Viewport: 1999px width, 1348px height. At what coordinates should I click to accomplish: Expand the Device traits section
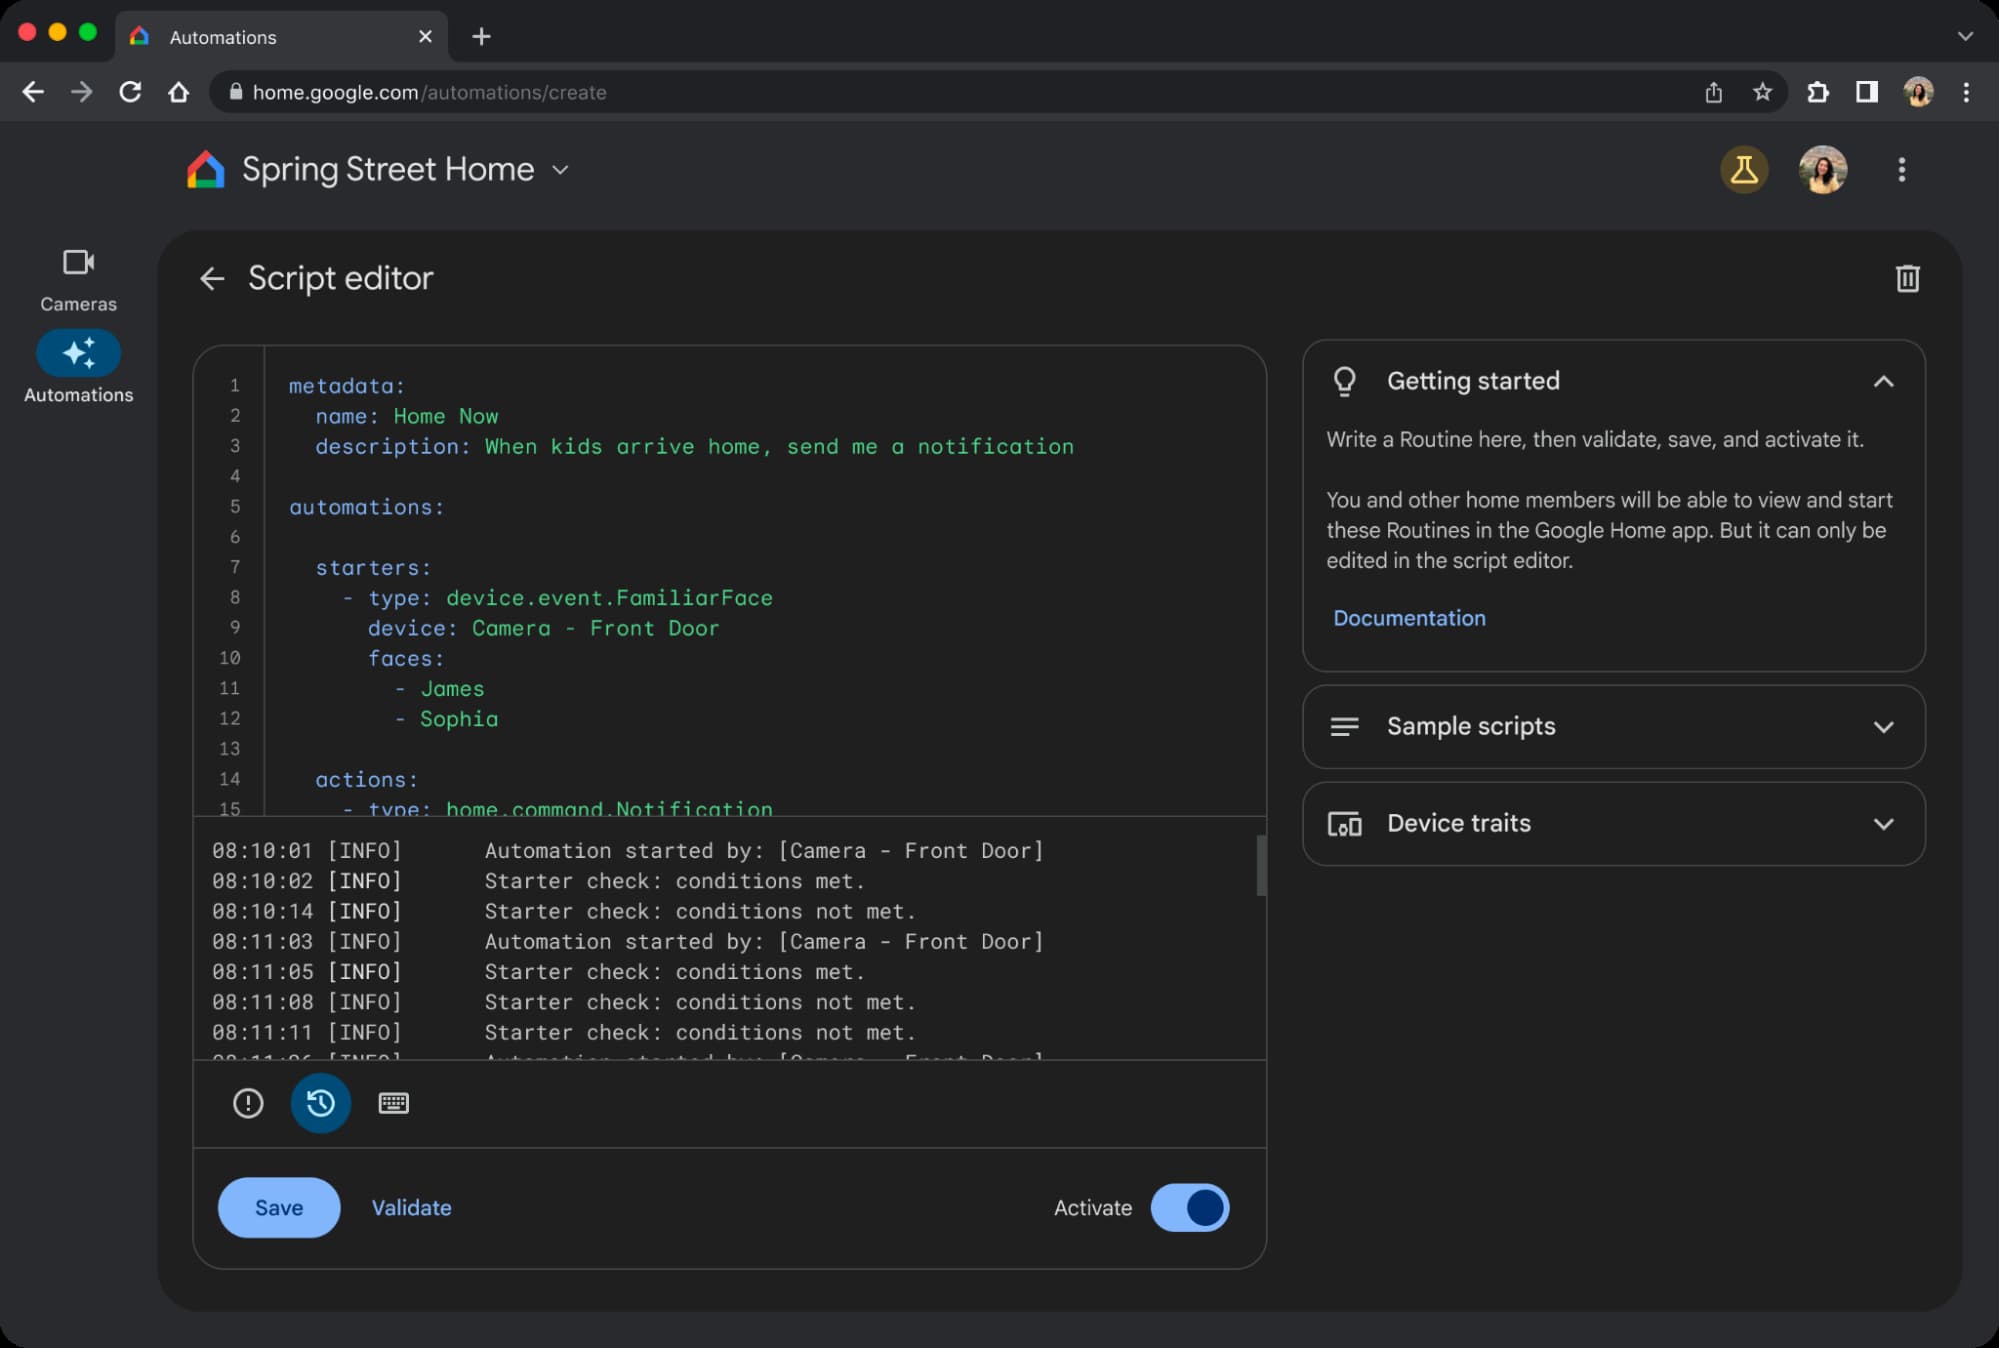1883,824
